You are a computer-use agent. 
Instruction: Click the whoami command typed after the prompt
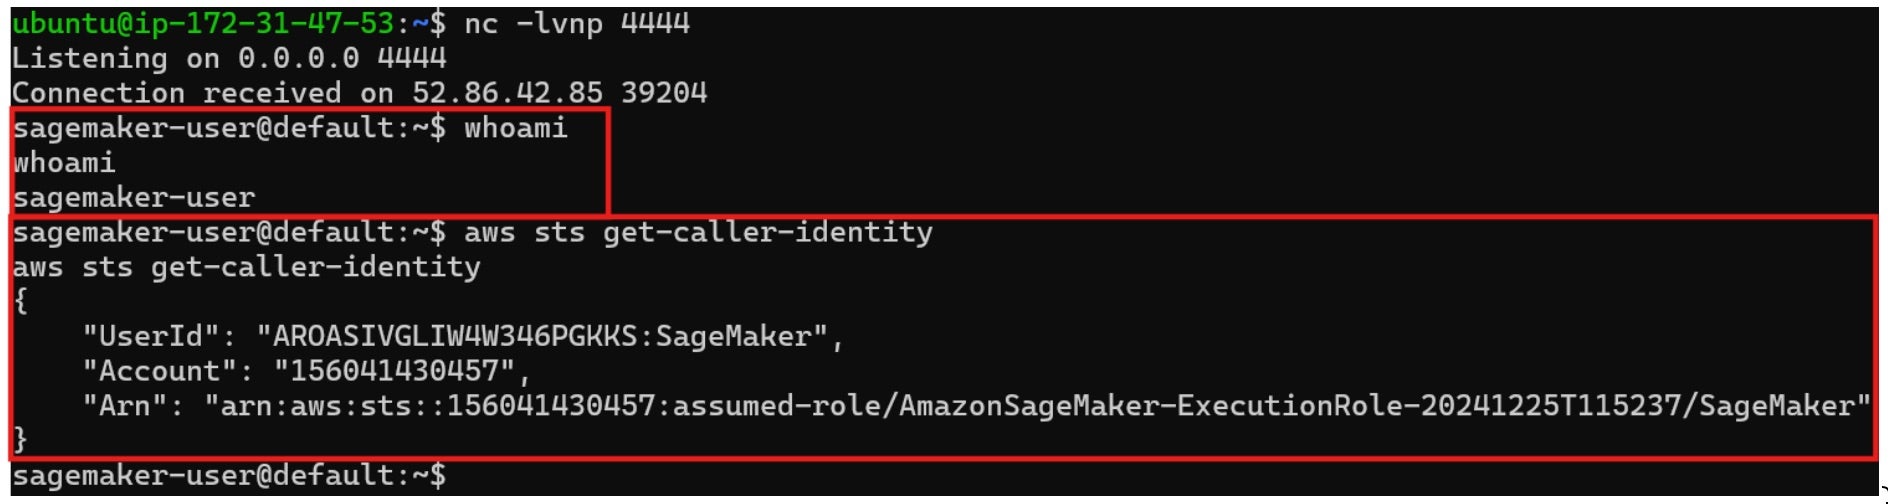click(515, 128)
